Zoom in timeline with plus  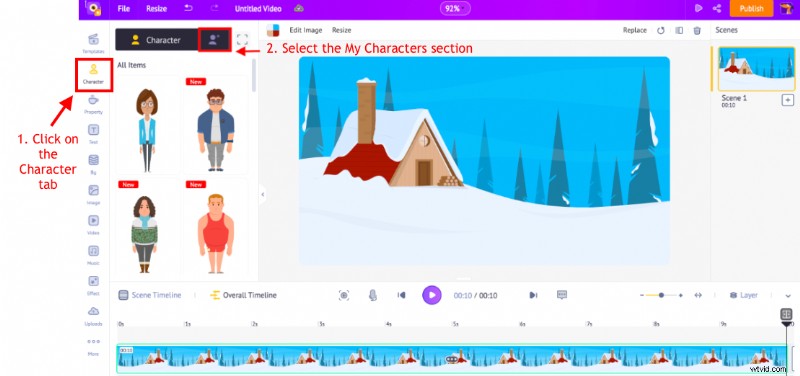[x=681, y=295]
